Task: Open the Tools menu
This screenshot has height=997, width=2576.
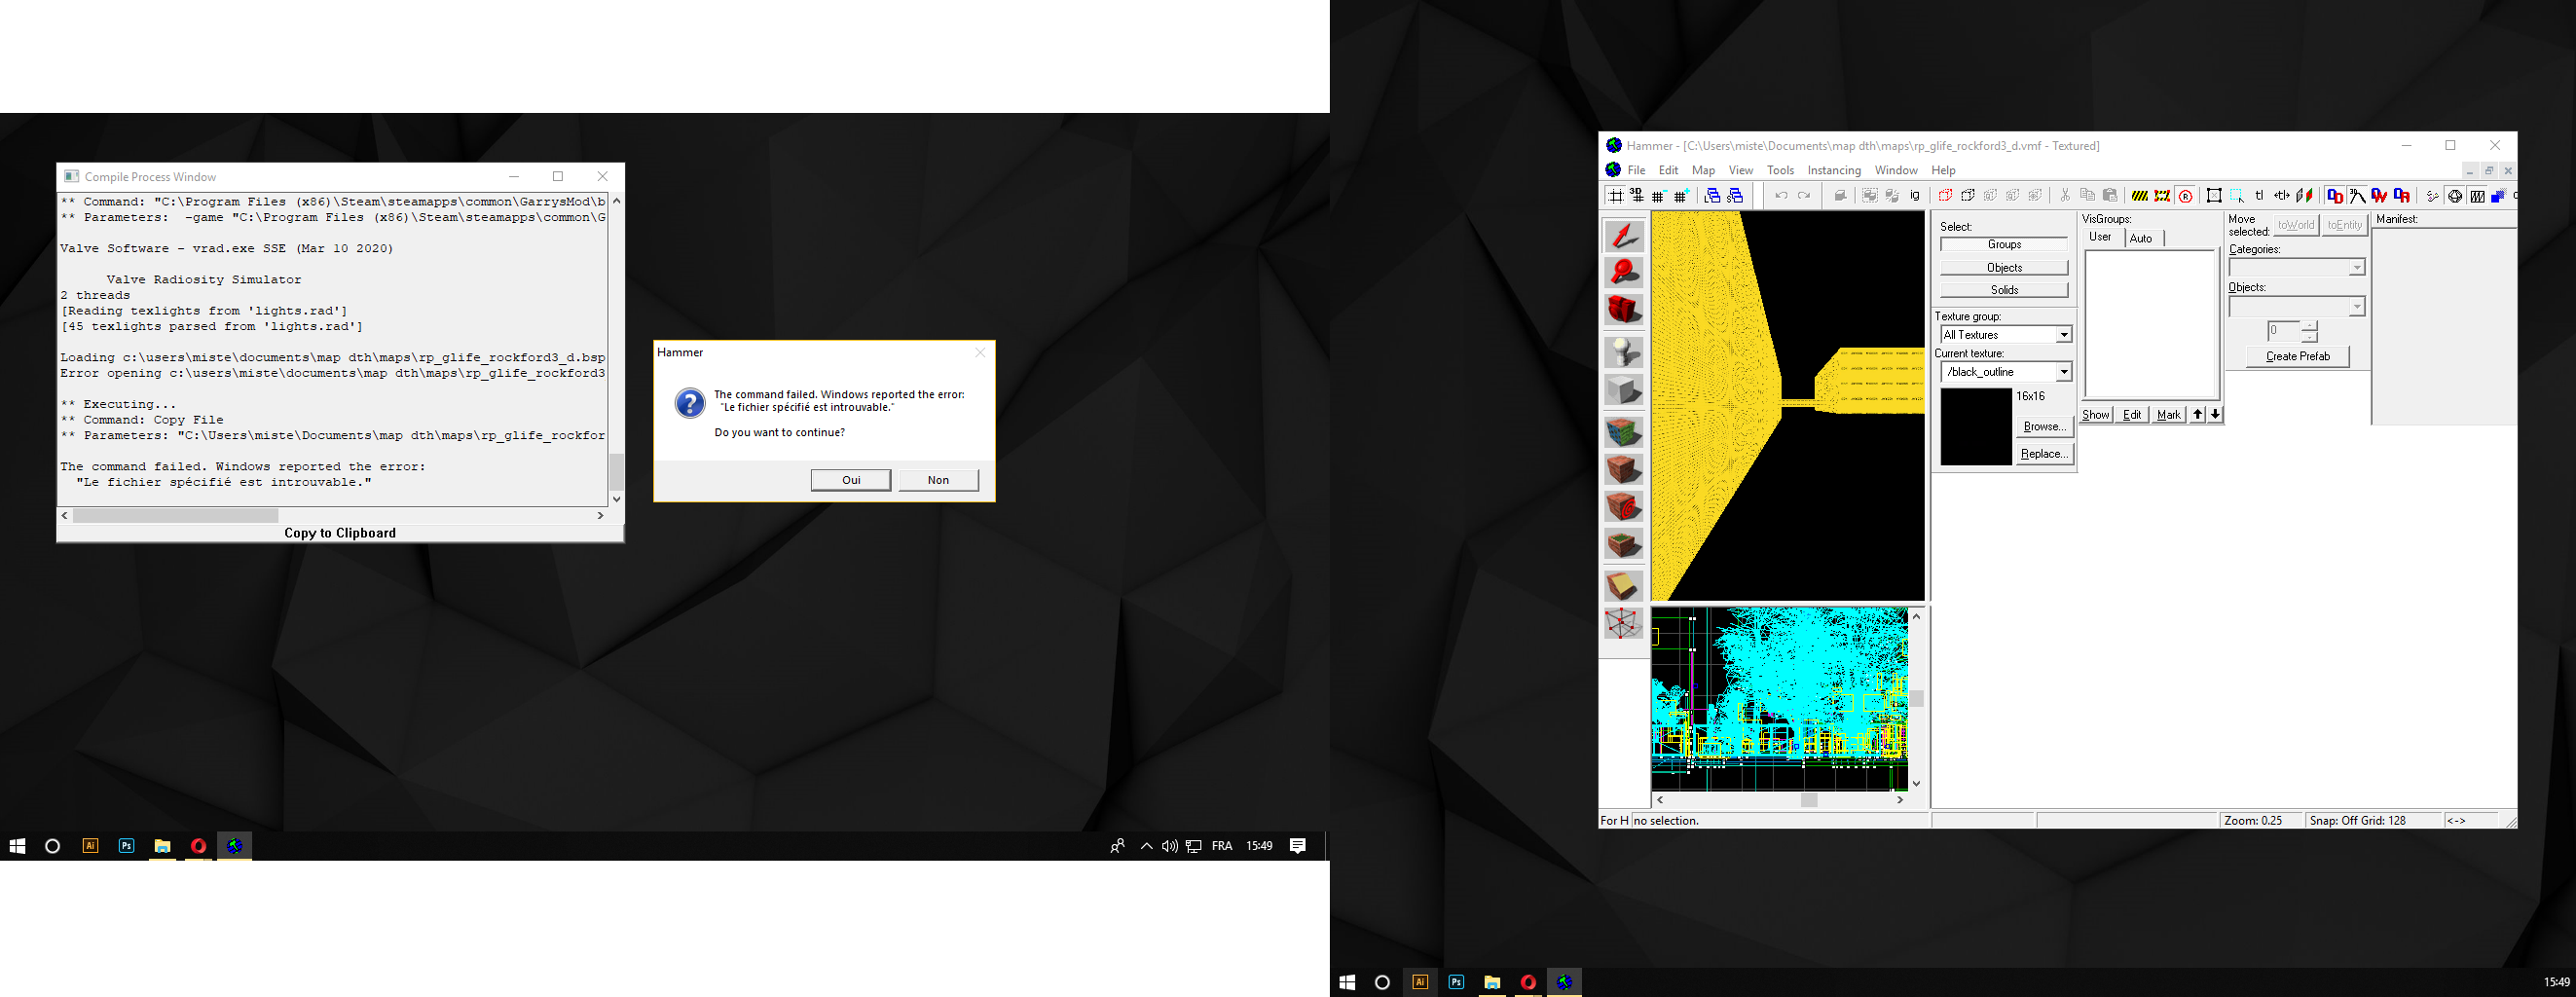Action: (1780, 170)
